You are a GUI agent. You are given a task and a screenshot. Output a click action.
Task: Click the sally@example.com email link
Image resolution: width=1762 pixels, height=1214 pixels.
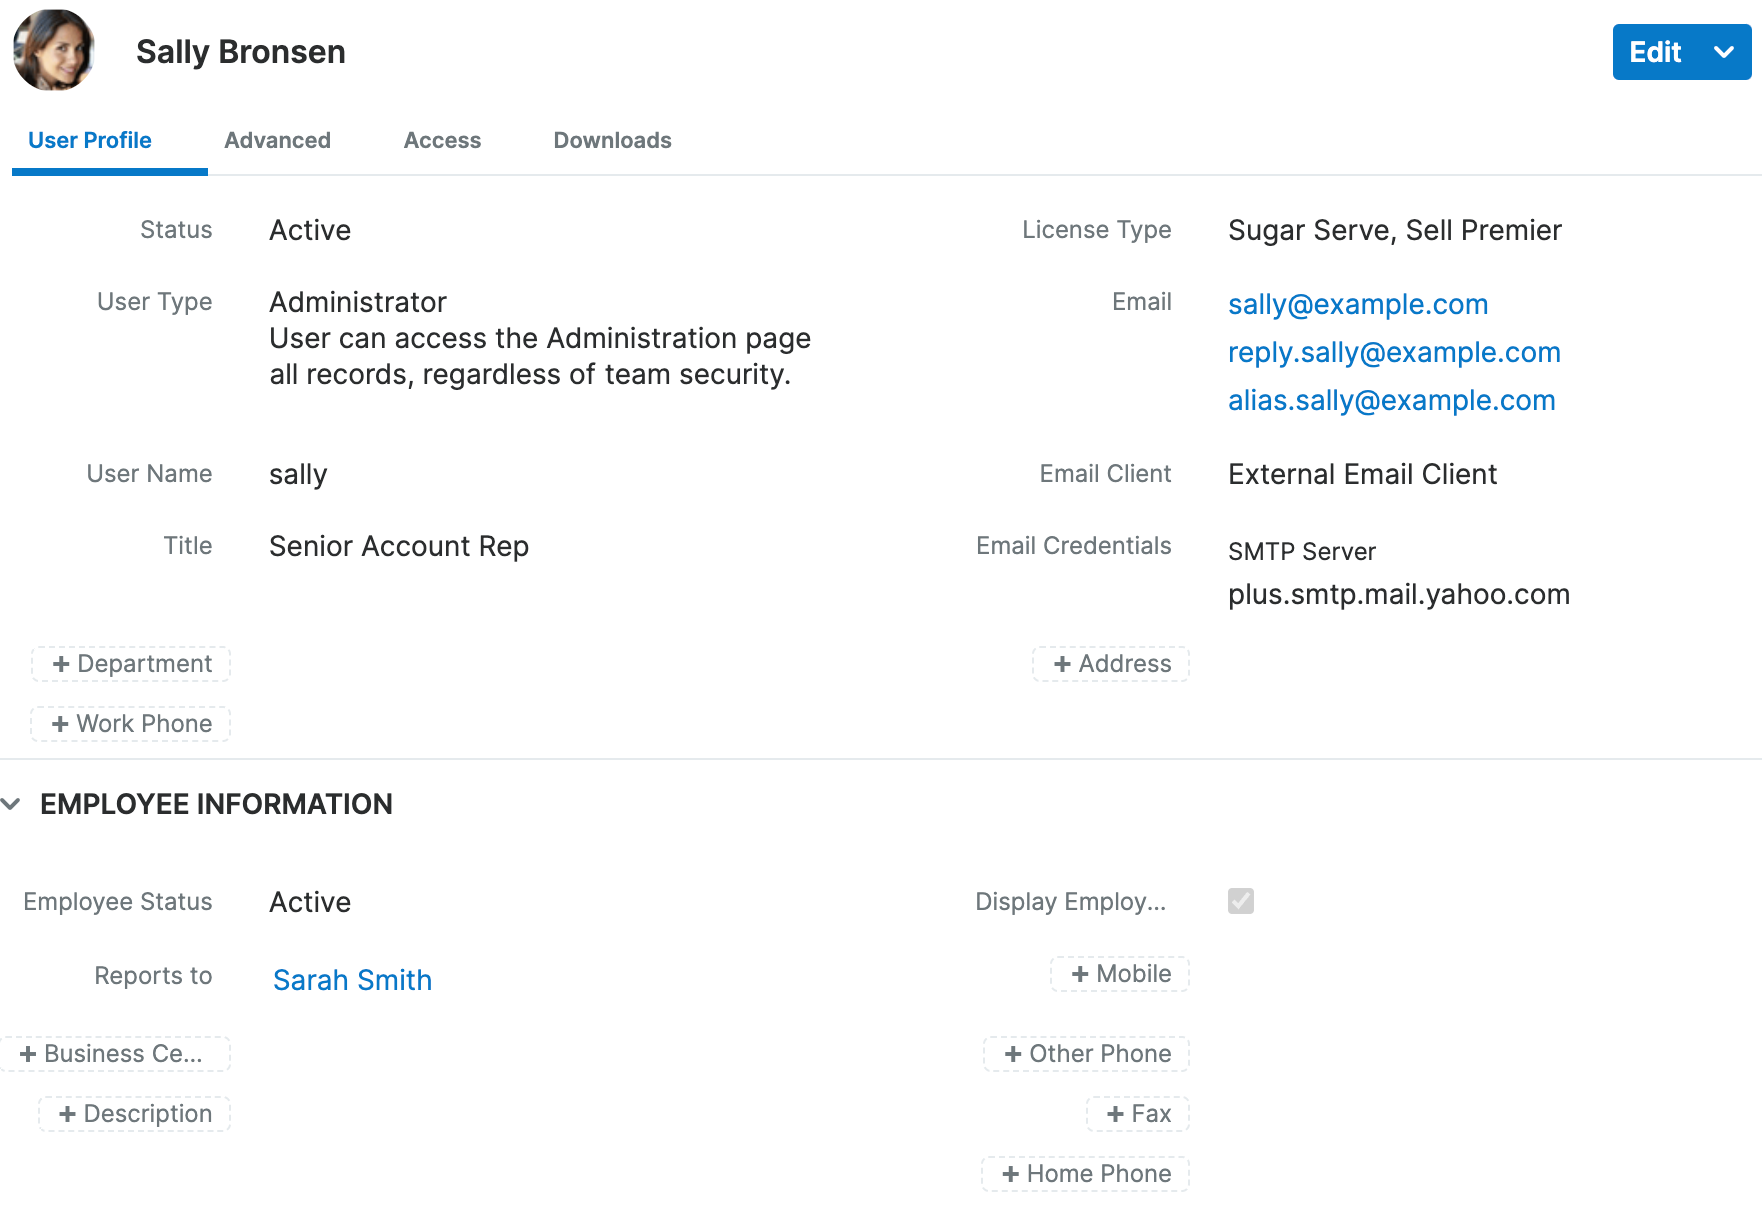(x=1358, y=304)
